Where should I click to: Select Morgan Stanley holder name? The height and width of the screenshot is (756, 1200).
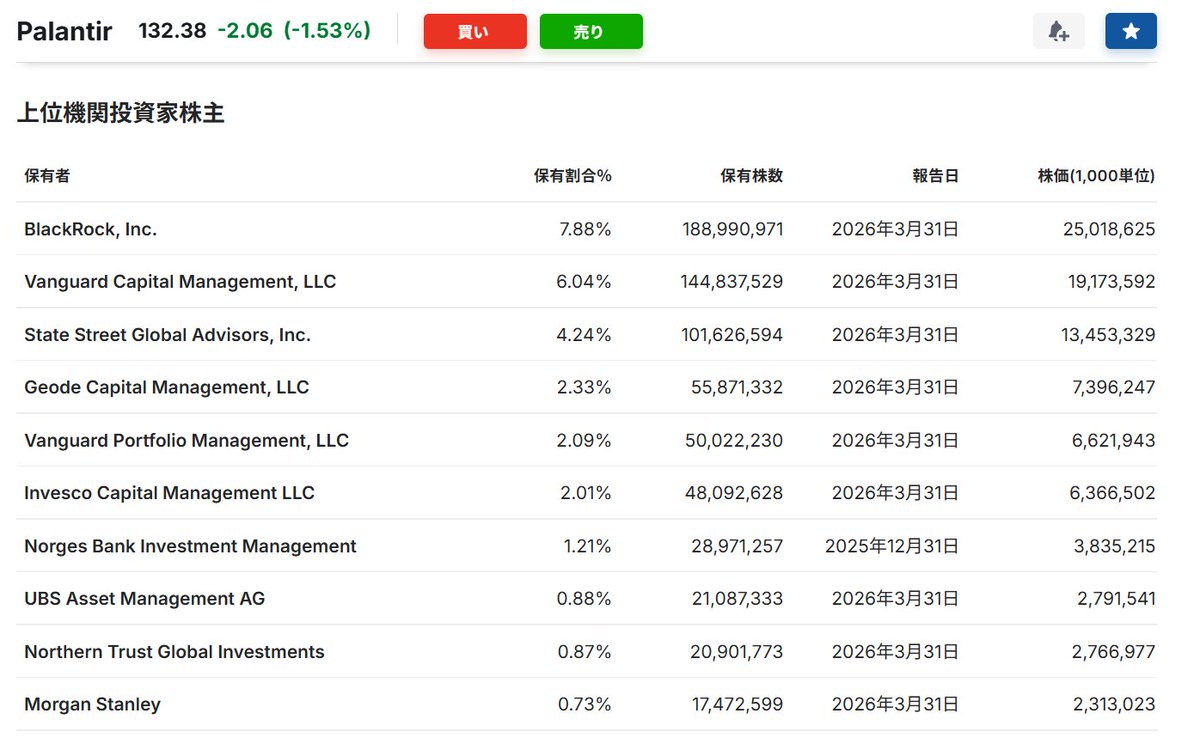click(93, 705)
